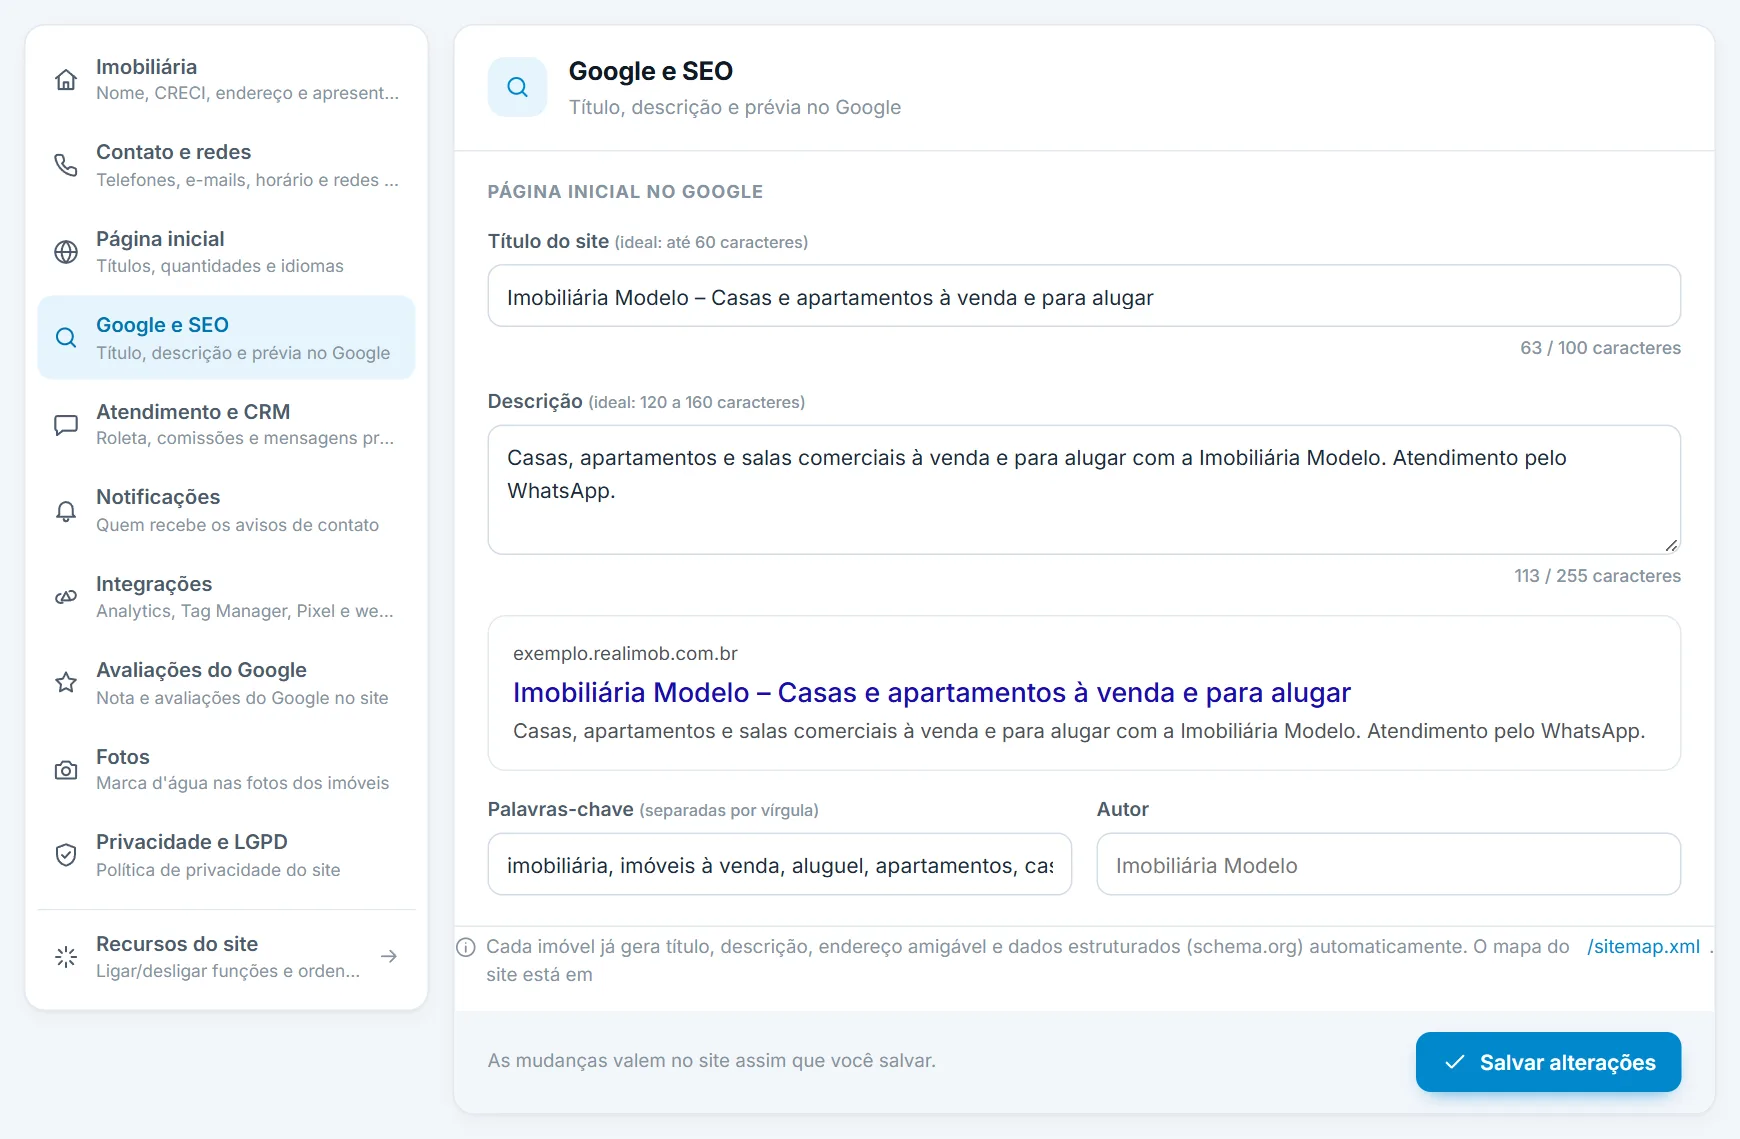Click the search icon in the Google e SEO header
Viewport: 1740px width, 1139px height.
[518, 87]
